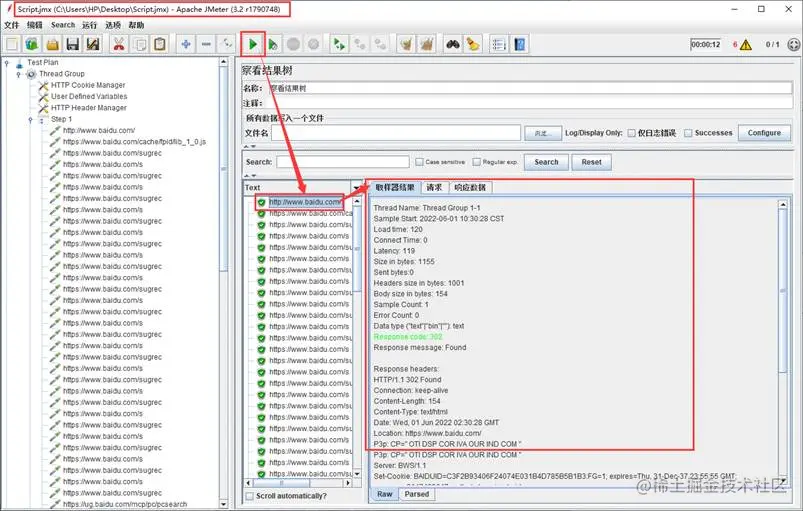Click the grey Stop test icon
The height and width of the screenshot is (511, 803).
point(293,45)
